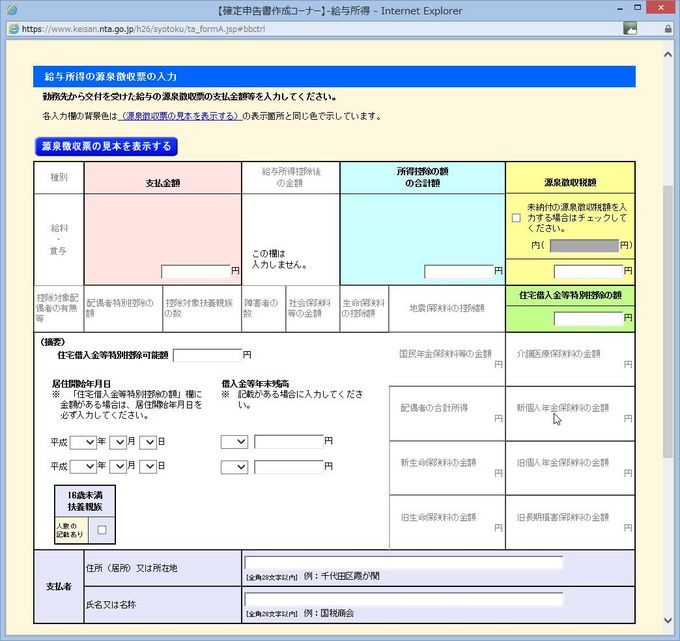
Task: Click the Internet Explorer icon in title bar
Action: coord(12,10)
